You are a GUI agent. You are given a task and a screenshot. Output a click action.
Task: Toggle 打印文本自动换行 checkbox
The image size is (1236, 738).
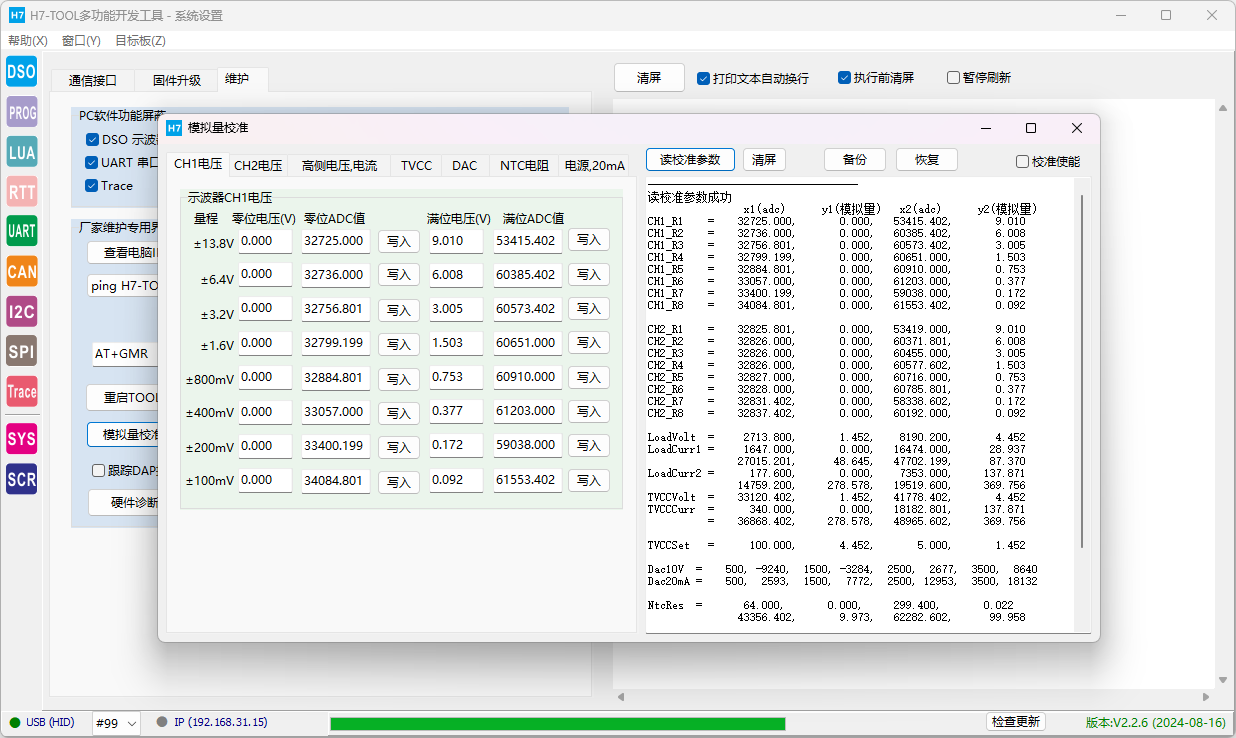[x=704, y=78]
